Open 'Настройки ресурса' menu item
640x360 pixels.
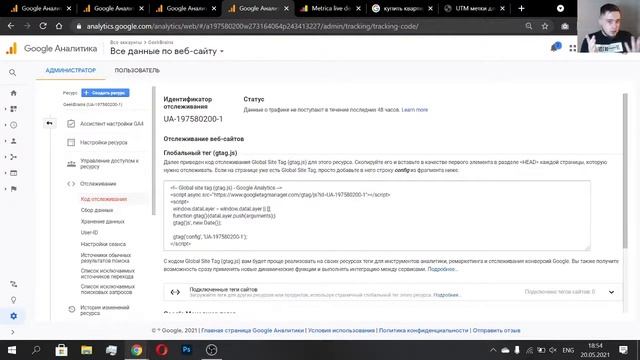[98, 142]
